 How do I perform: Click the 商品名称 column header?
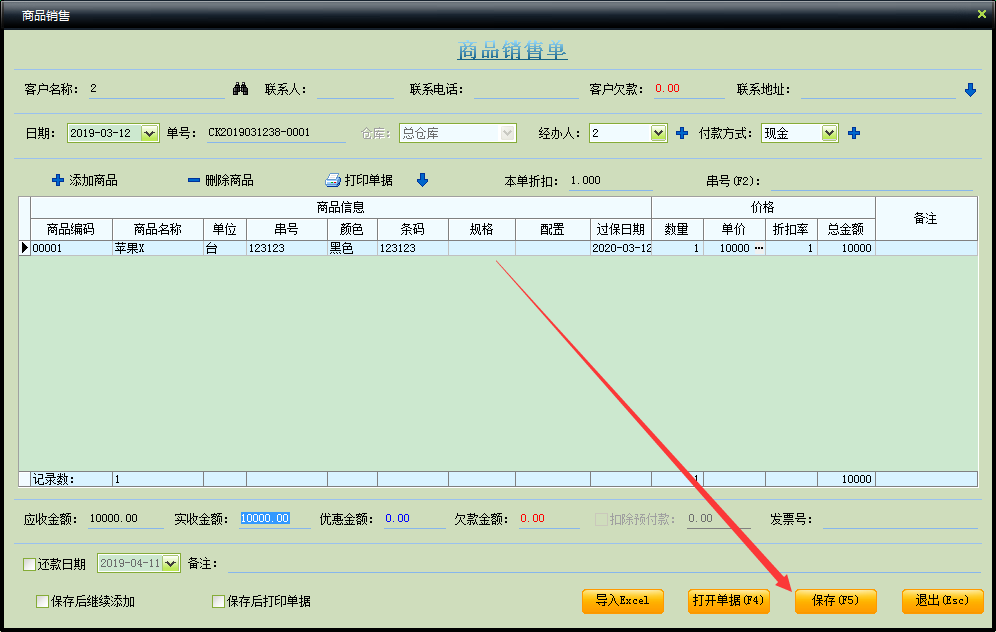click(x=158, y=229)
